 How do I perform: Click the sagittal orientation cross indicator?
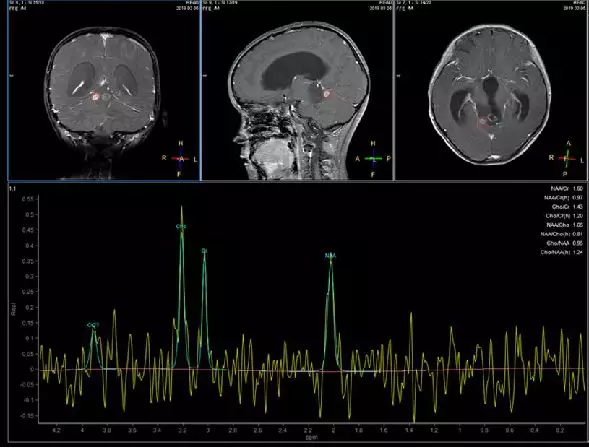click(373, 159)
